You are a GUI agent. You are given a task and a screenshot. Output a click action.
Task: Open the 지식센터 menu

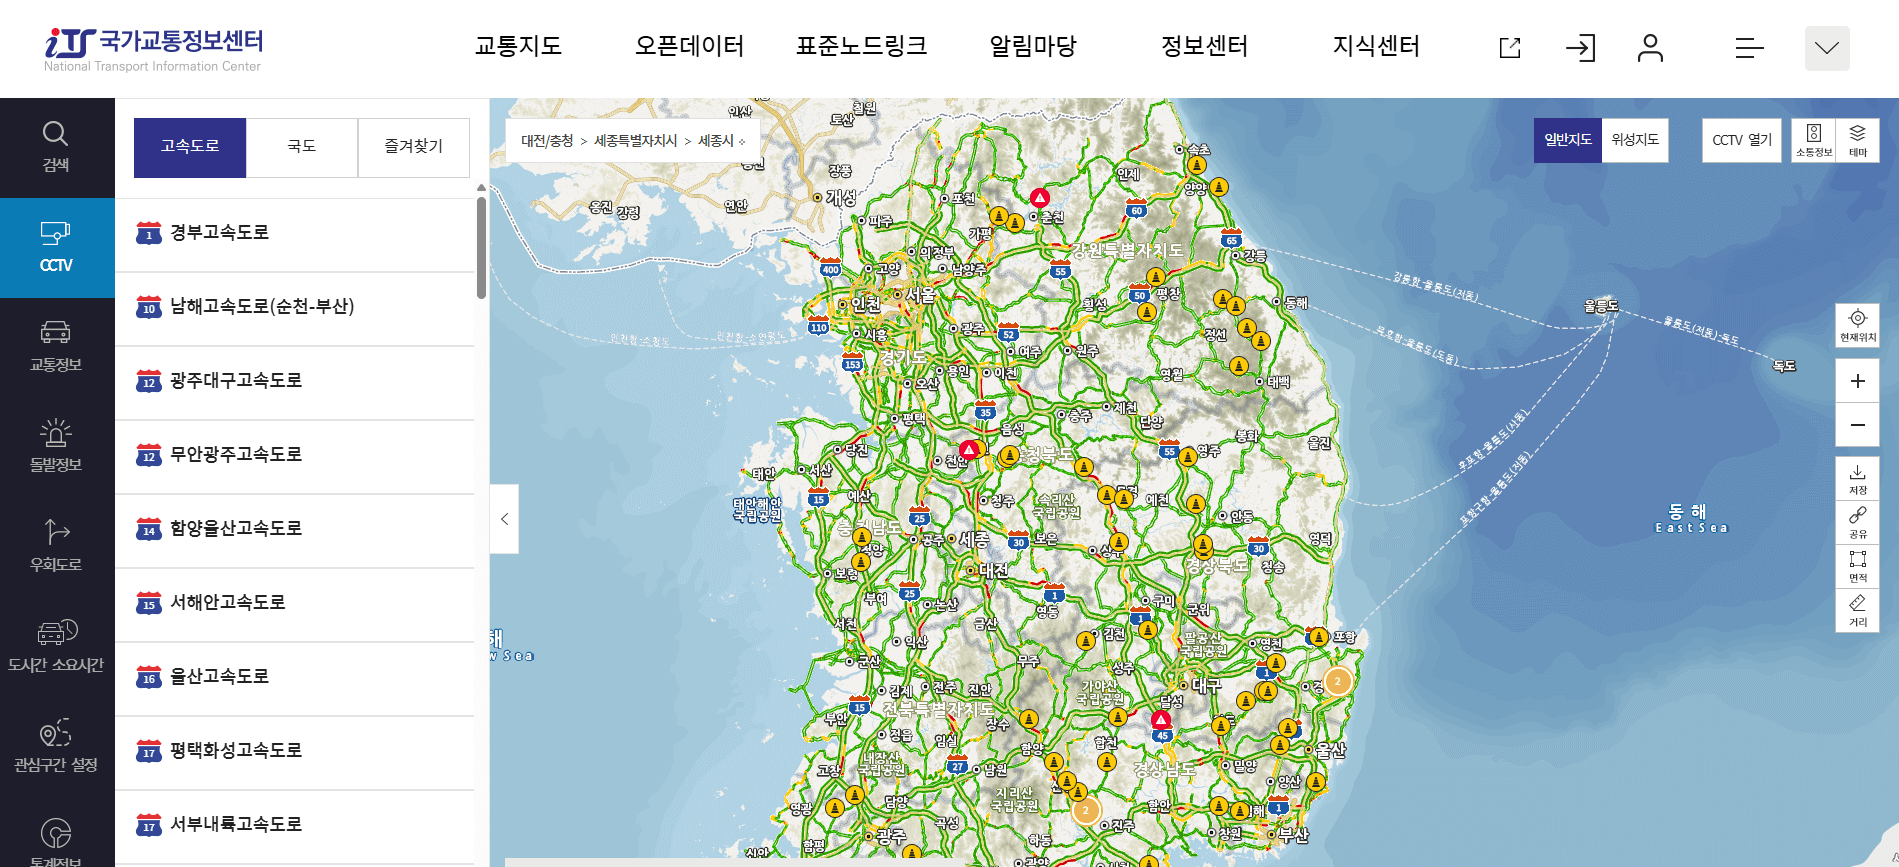click(x=1377, y=46)
